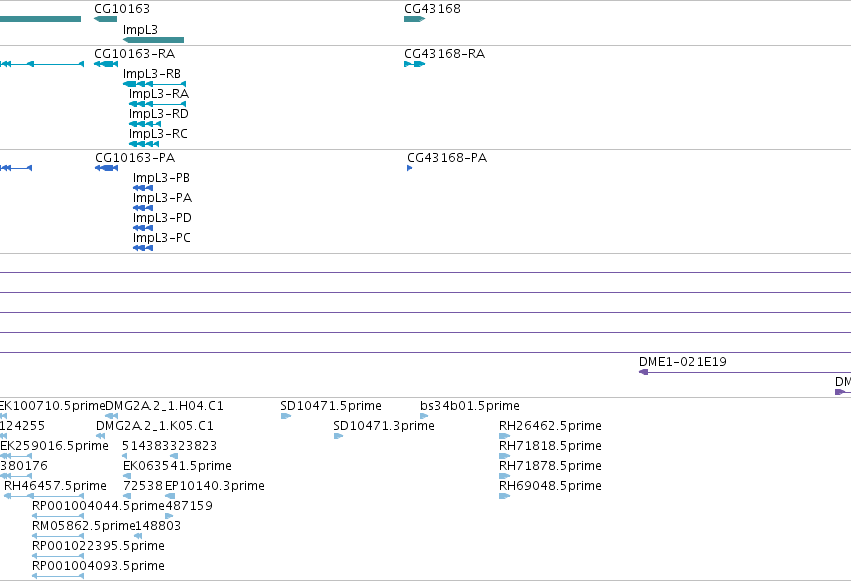Select transcript ImpL3-RD

(x=158, y=114)
